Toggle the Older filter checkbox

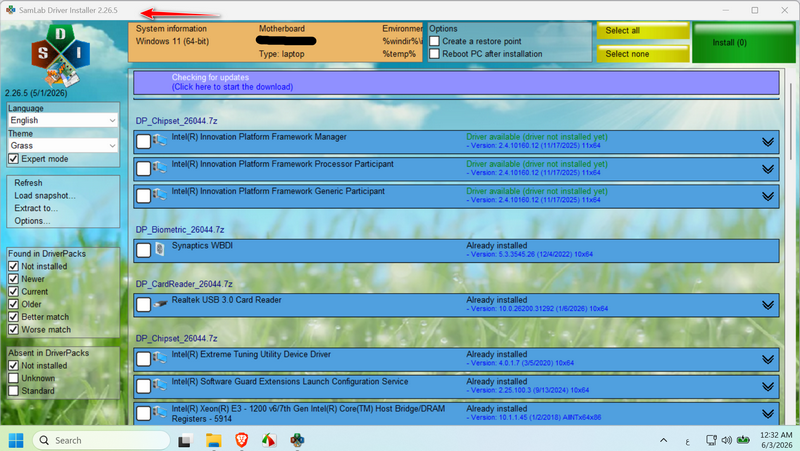[13, 304]
